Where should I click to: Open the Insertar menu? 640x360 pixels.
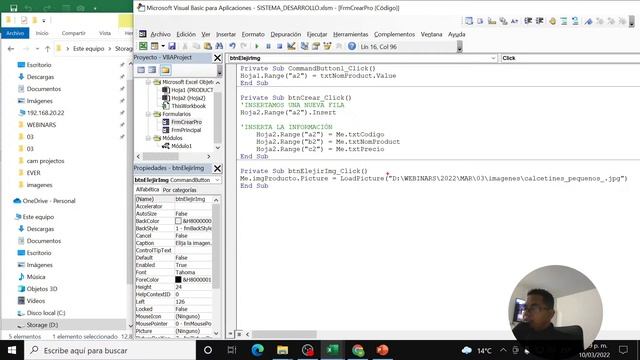coord(226,34)
